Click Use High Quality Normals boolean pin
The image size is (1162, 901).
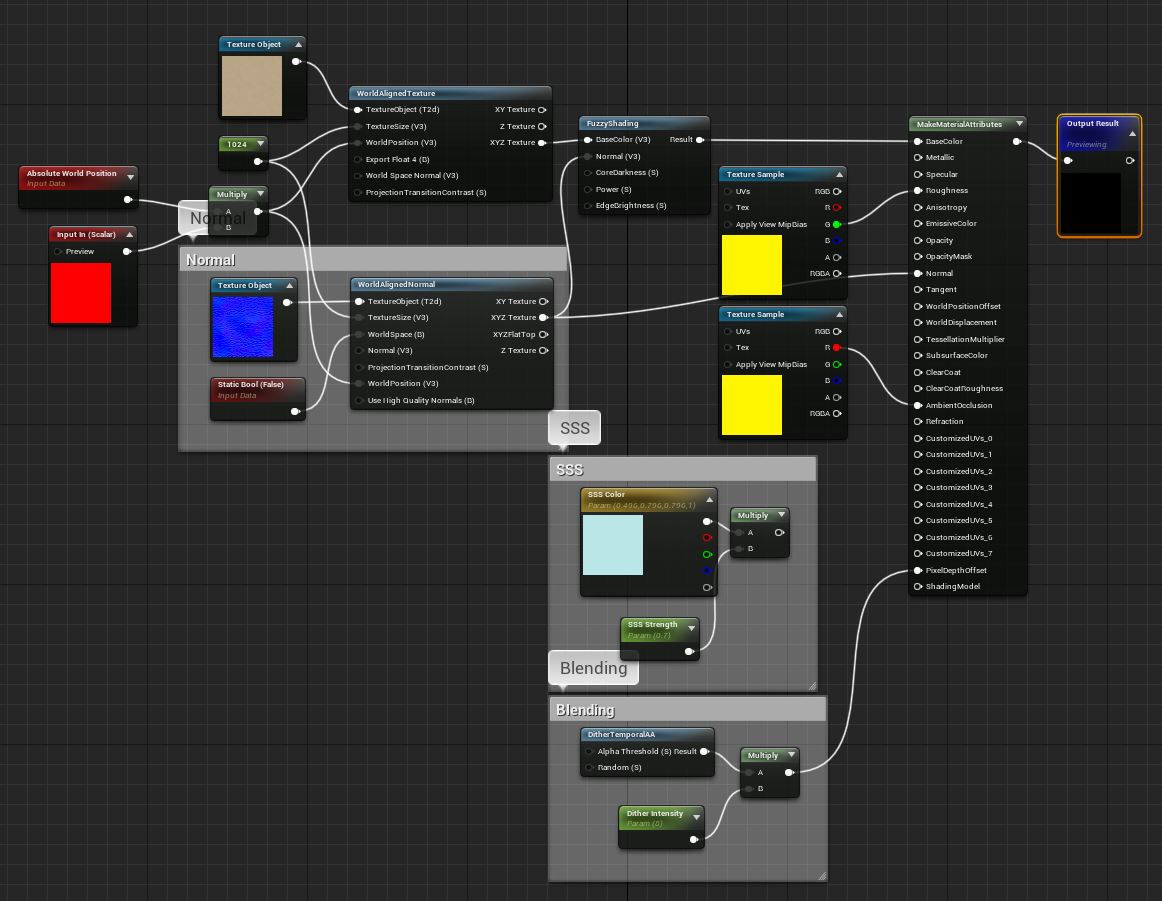click(x=359, y=400)
